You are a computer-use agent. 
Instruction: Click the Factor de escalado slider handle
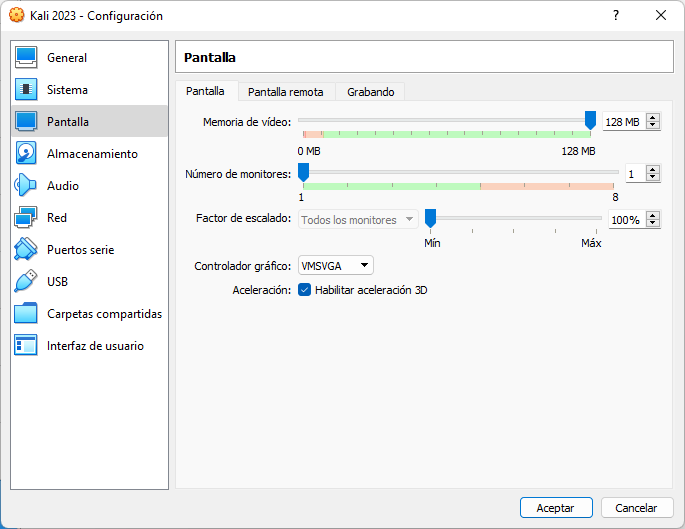click(430, 218)
